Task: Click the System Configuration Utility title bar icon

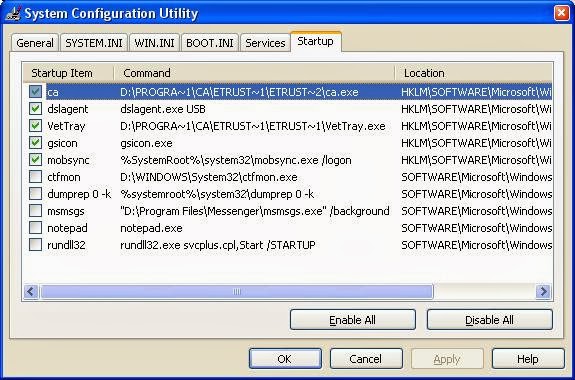Action: (x=14, y=13)
